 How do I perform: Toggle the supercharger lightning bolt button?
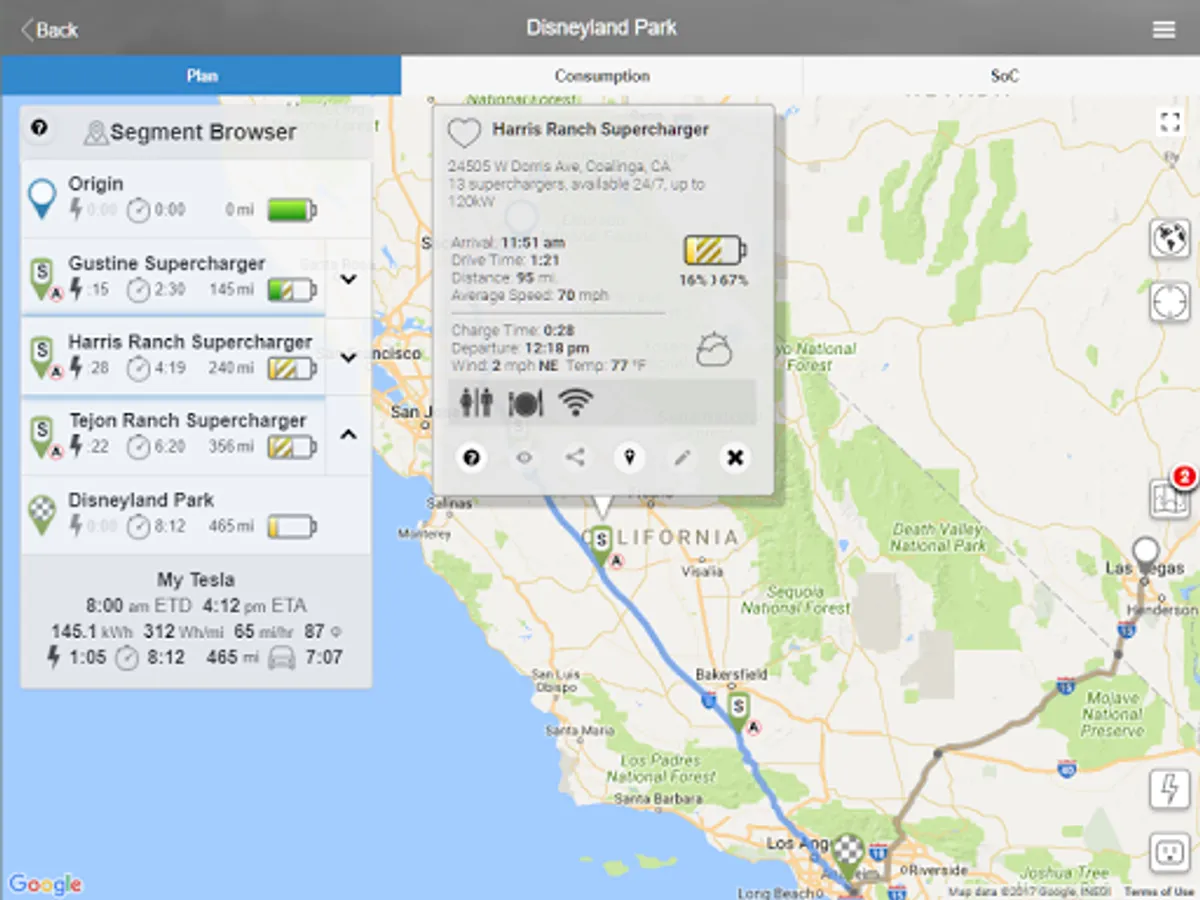pyautogui.click(x=1170, y=789)
